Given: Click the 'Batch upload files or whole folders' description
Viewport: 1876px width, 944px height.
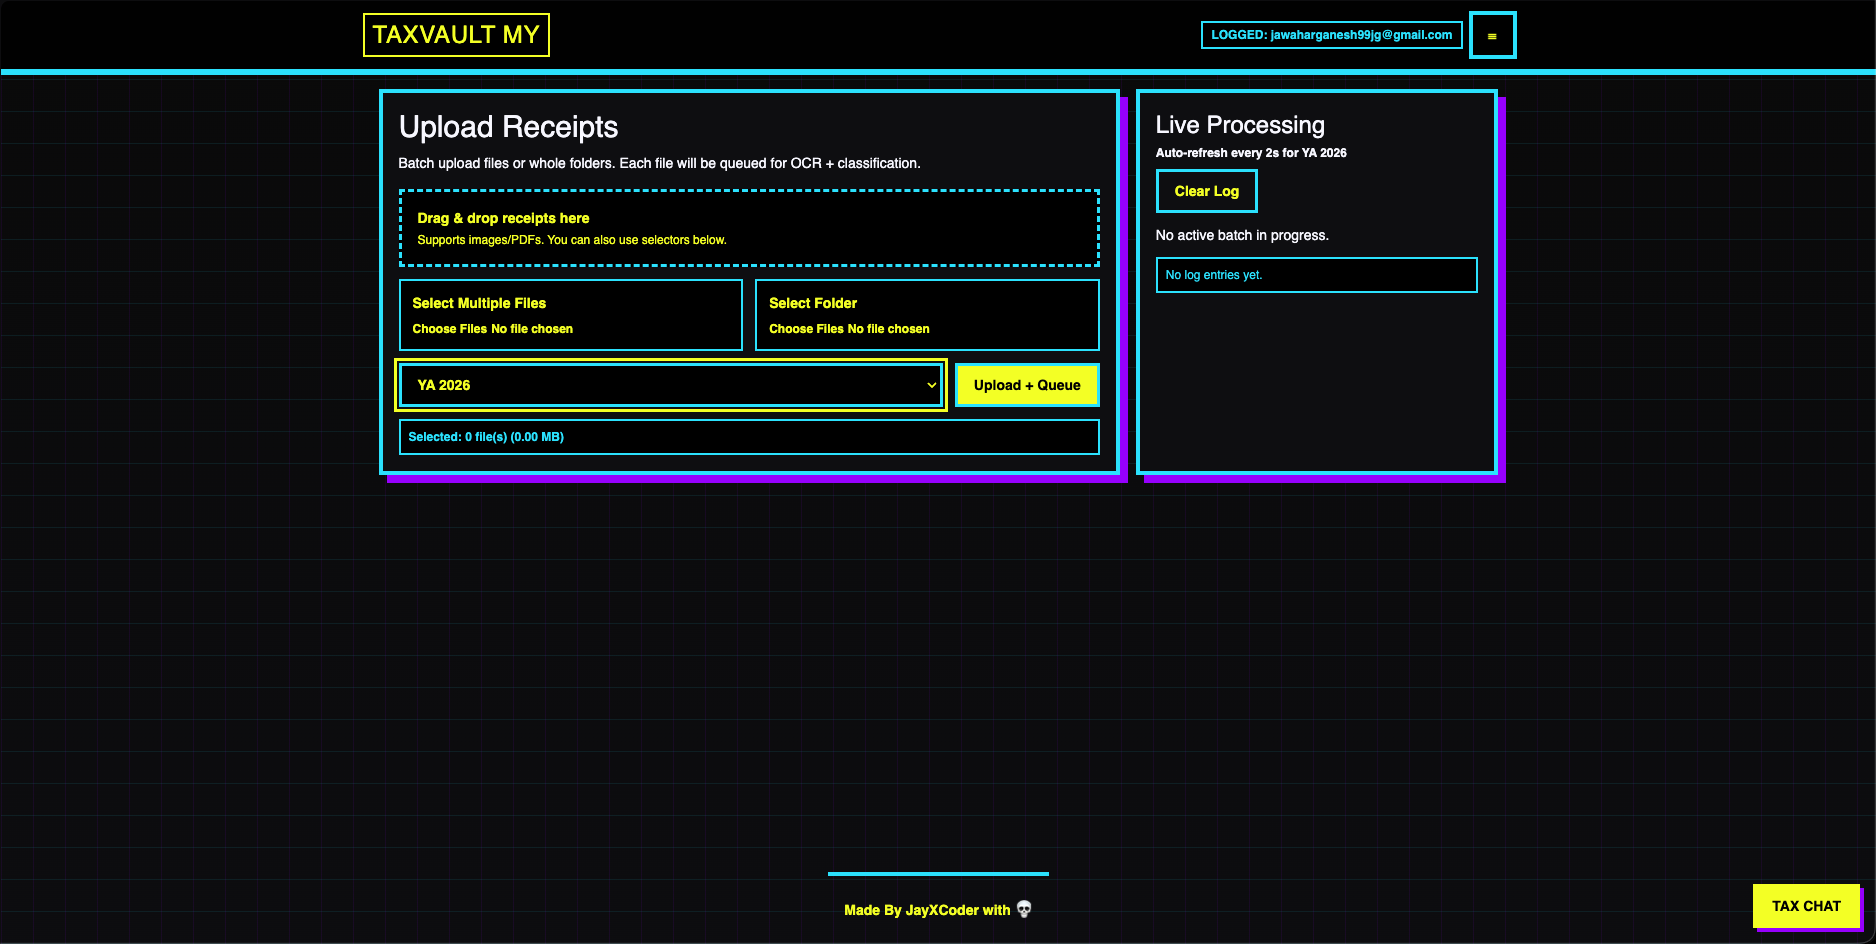Looking at the screenshot, I should 659,163.
